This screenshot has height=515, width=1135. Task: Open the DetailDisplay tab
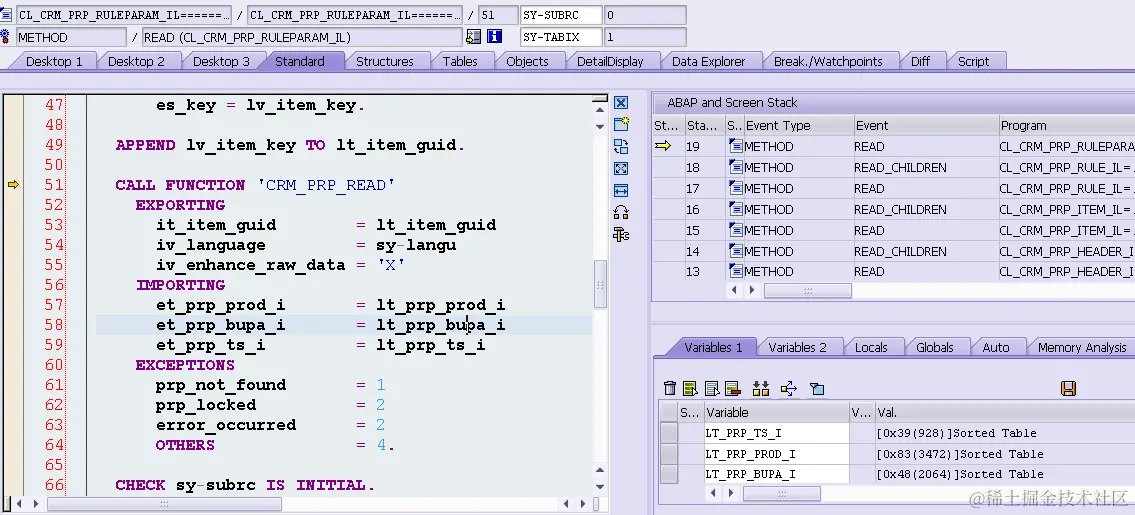tap(609, 62)
